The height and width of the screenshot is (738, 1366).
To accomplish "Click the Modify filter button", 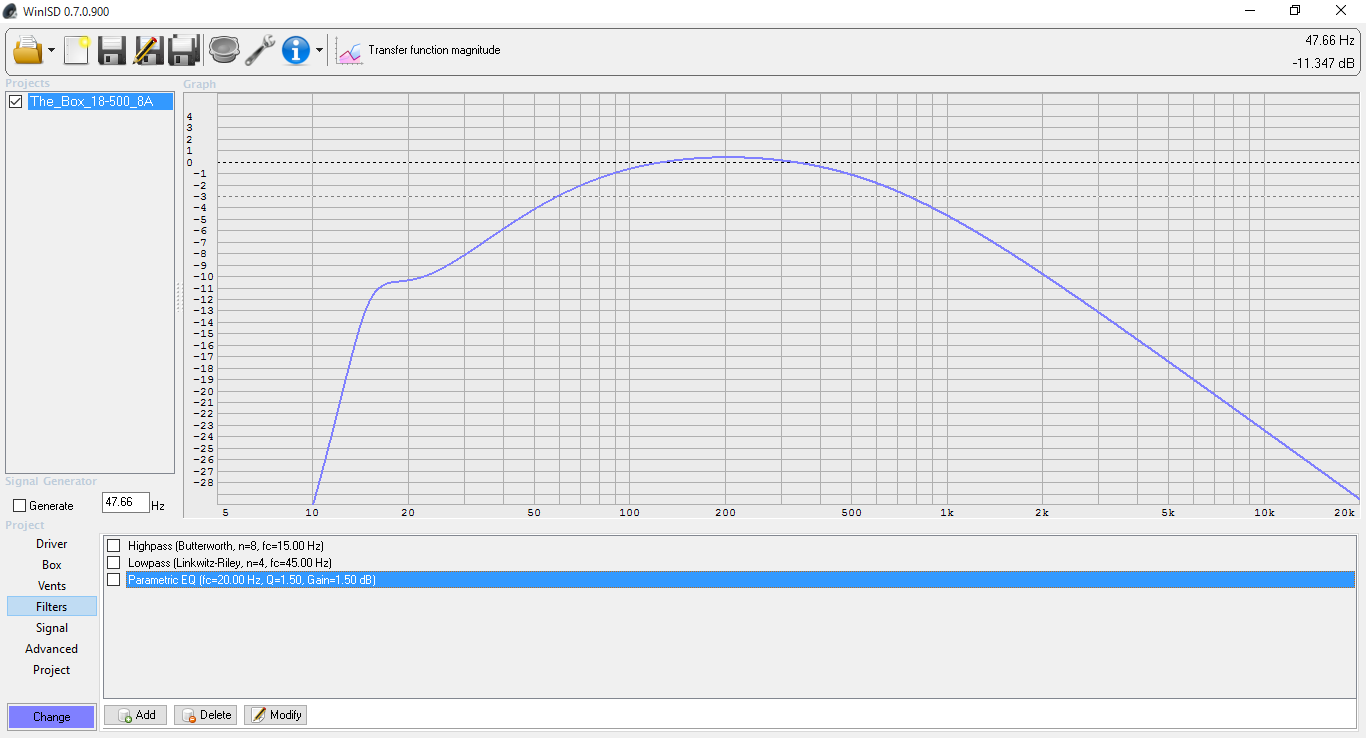I will pos(276,715).
